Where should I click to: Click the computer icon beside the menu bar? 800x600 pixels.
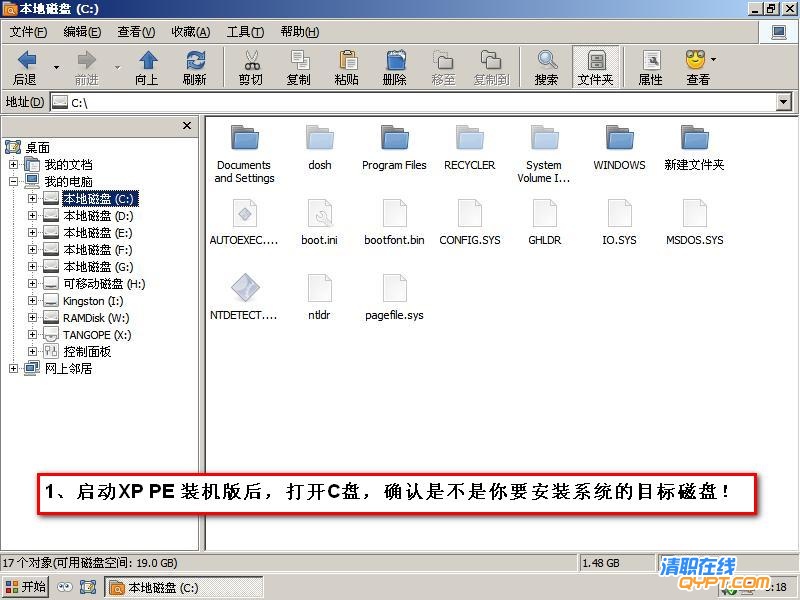779,33
